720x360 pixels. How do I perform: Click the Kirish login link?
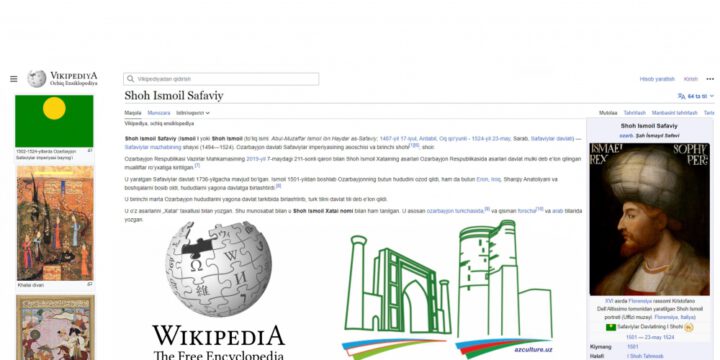[x=691, y=79]
